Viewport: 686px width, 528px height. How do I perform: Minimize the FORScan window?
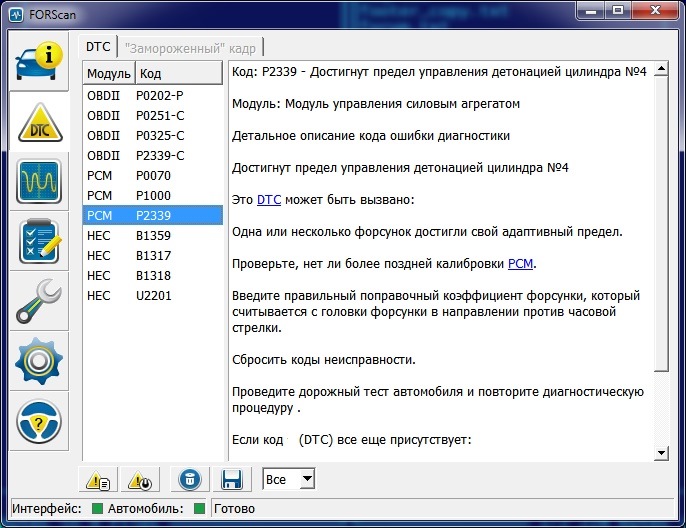pyautogui.click(x=591, y=11)
